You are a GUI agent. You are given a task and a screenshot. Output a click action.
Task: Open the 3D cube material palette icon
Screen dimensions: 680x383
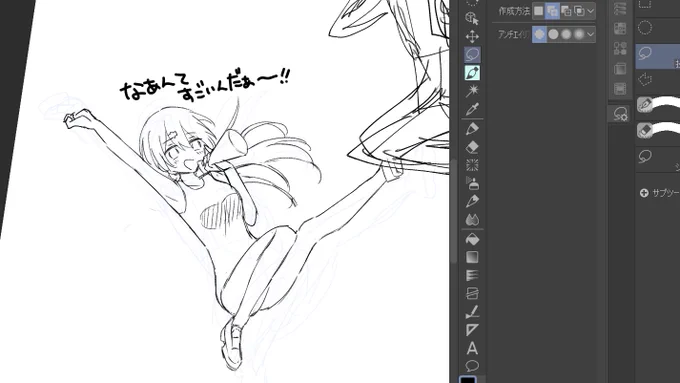[x=620, y=69]
